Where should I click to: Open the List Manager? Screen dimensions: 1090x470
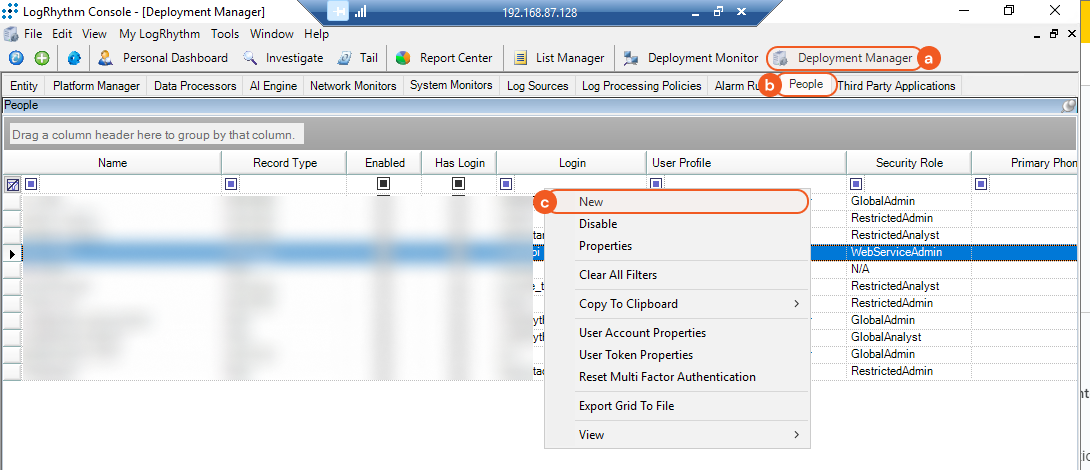558,58
